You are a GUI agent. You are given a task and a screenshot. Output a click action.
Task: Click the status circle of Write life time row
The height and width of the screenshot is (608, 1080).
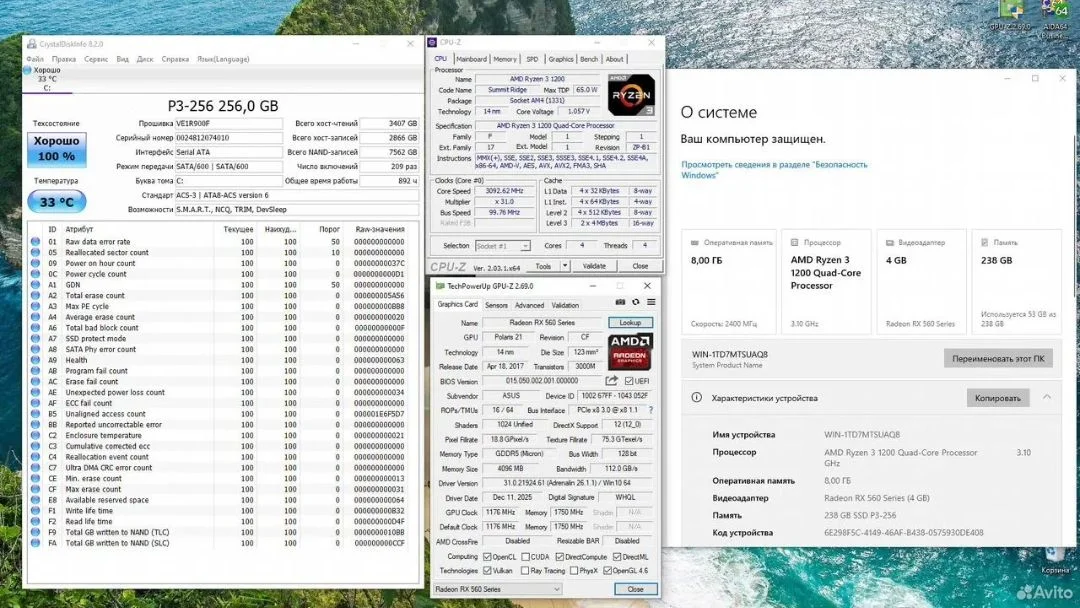(35, 511)
